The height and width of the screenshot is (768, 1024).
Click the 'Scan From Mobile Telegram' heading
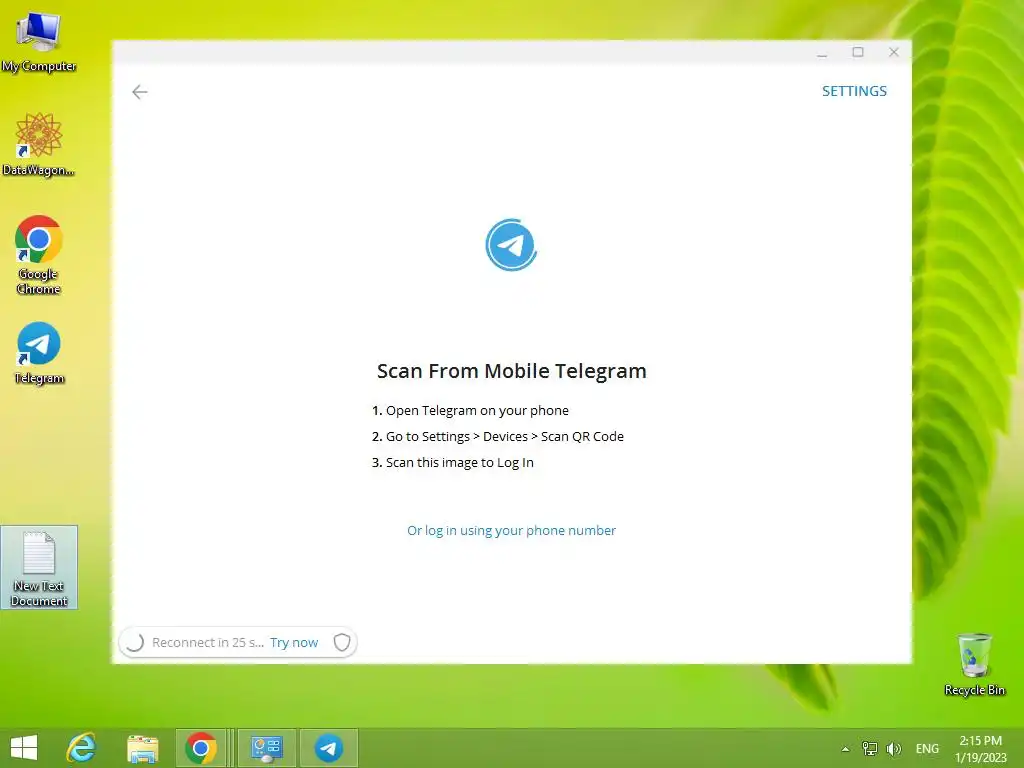click(511, 371)
